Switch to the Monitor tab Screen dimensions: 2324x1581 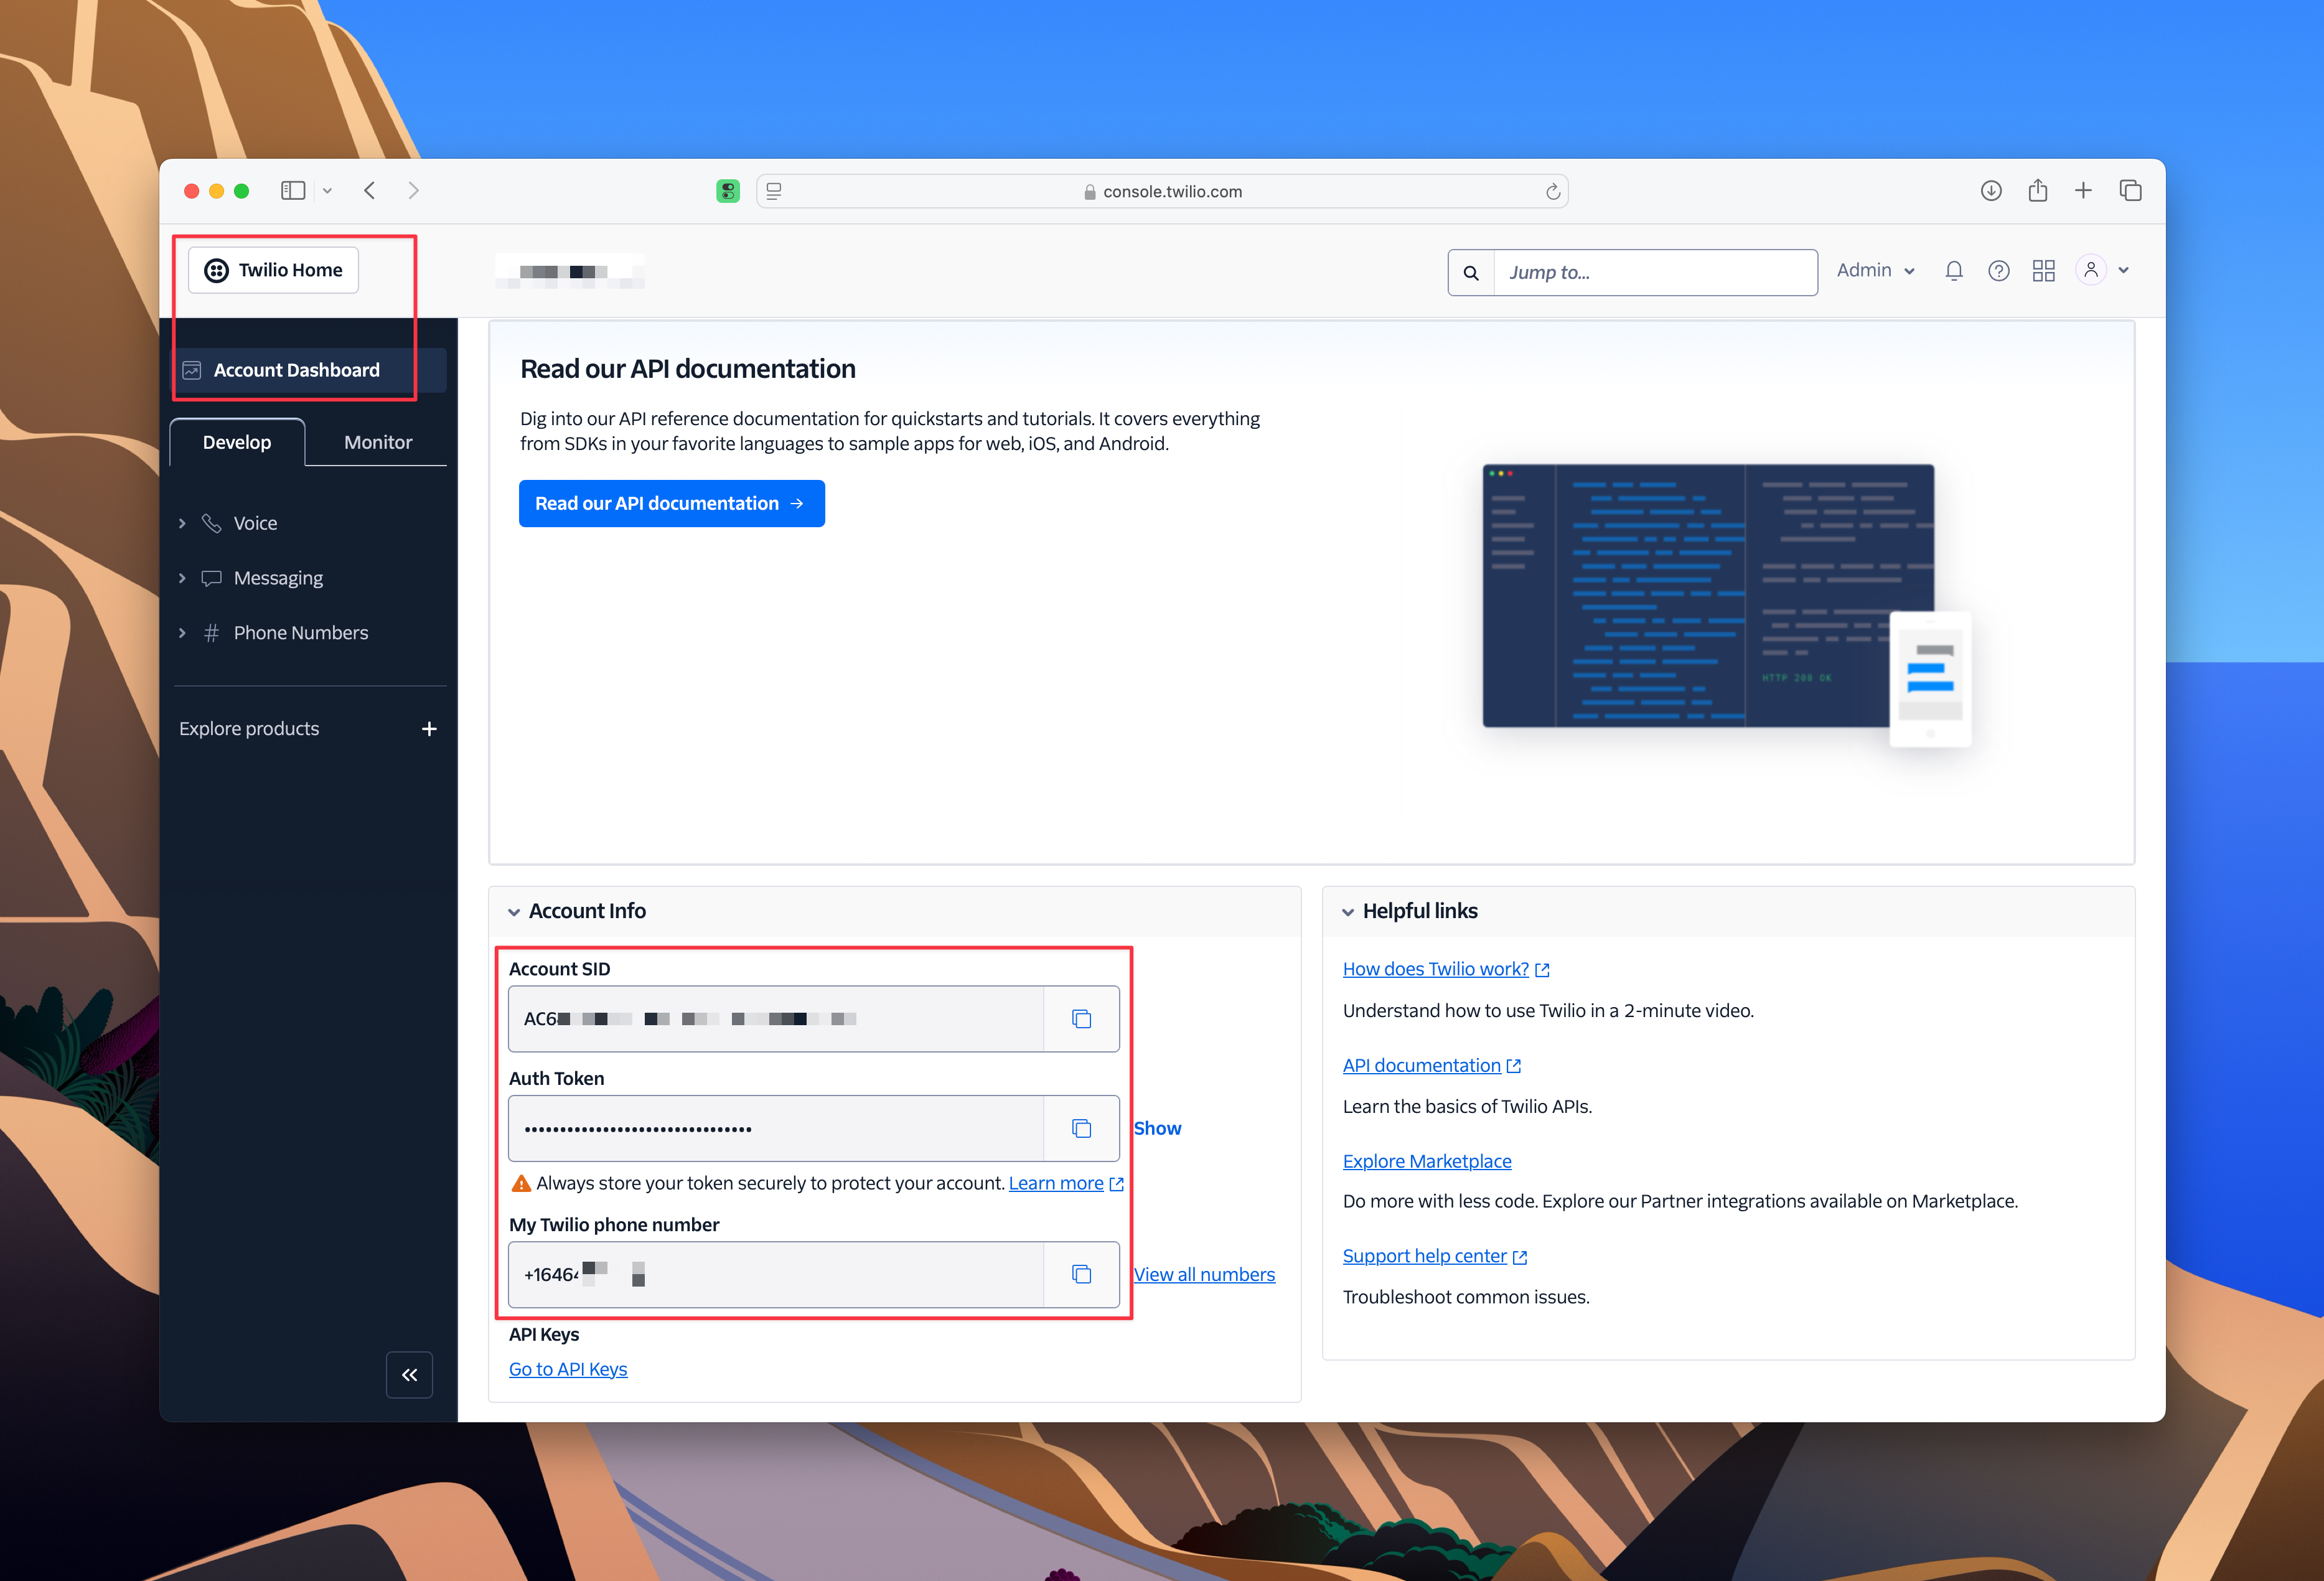[378, 442]
